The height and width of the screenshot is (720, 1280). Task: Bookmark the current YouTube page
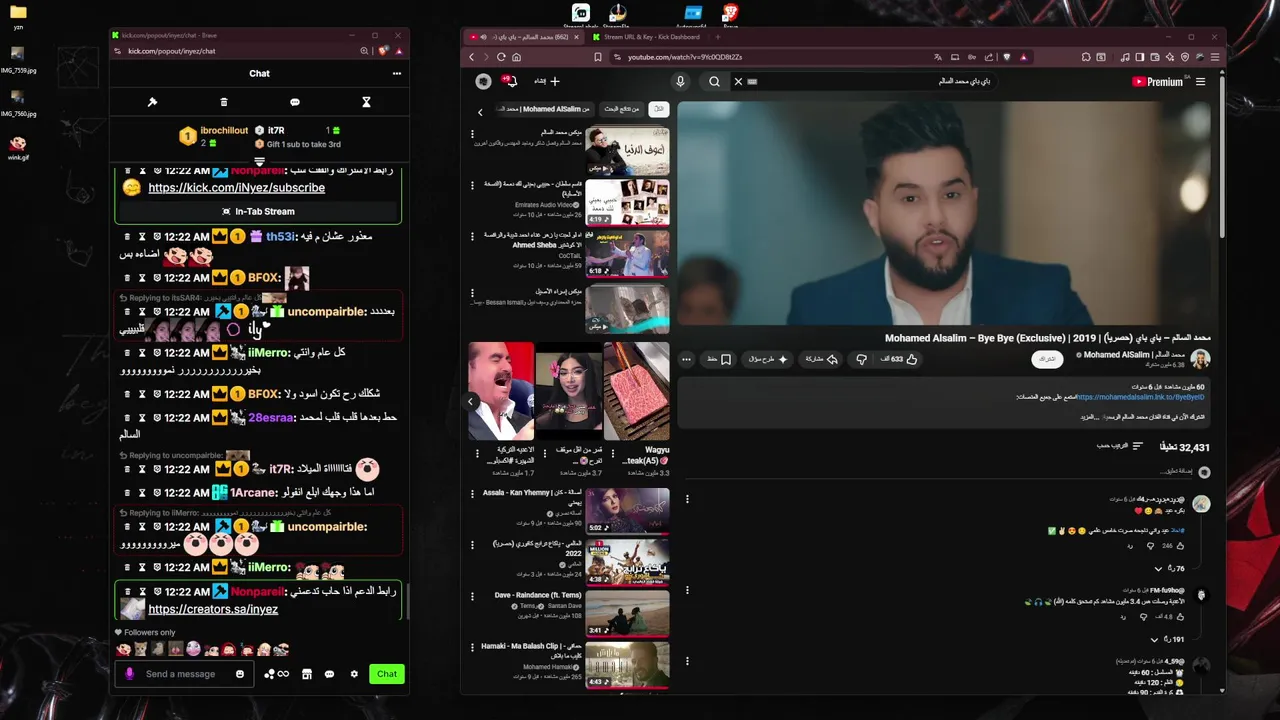(x=598, y=57)
